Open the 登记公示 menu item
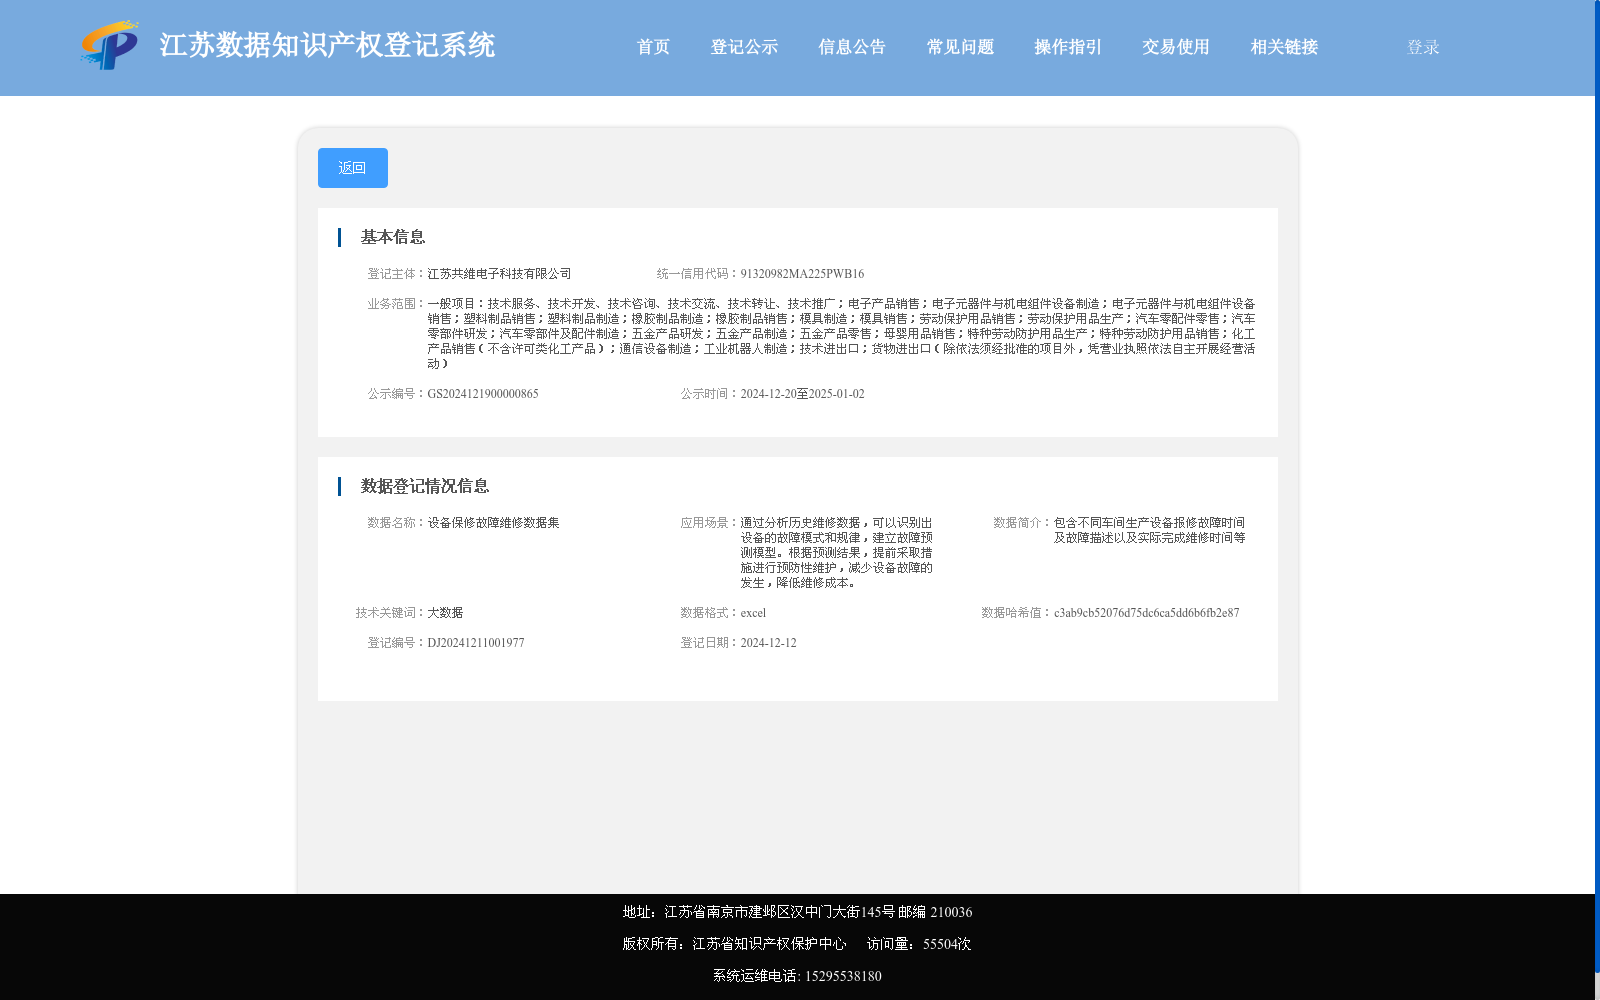This screenshot has width=1600, height=1000. tap(744, 47)
